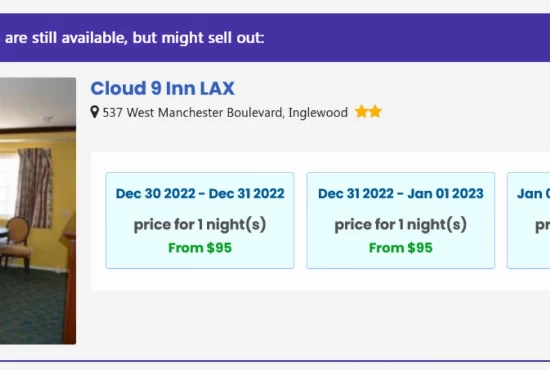Click the Dec 30 2022 - Dec 31 2022 heading
Viewport: 550px width, 370px height.
(200, 194)
